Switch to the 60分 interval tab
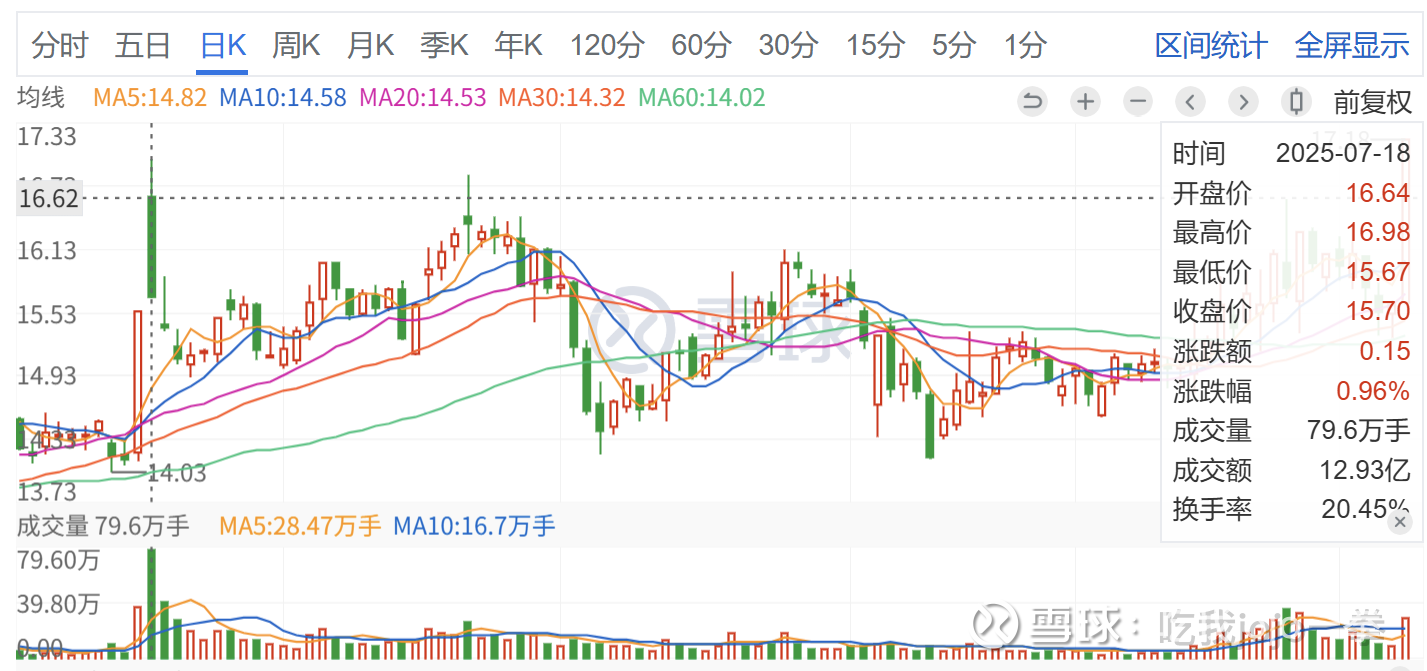This screenshot has width=1427, height=671. [x=701, y=45]
